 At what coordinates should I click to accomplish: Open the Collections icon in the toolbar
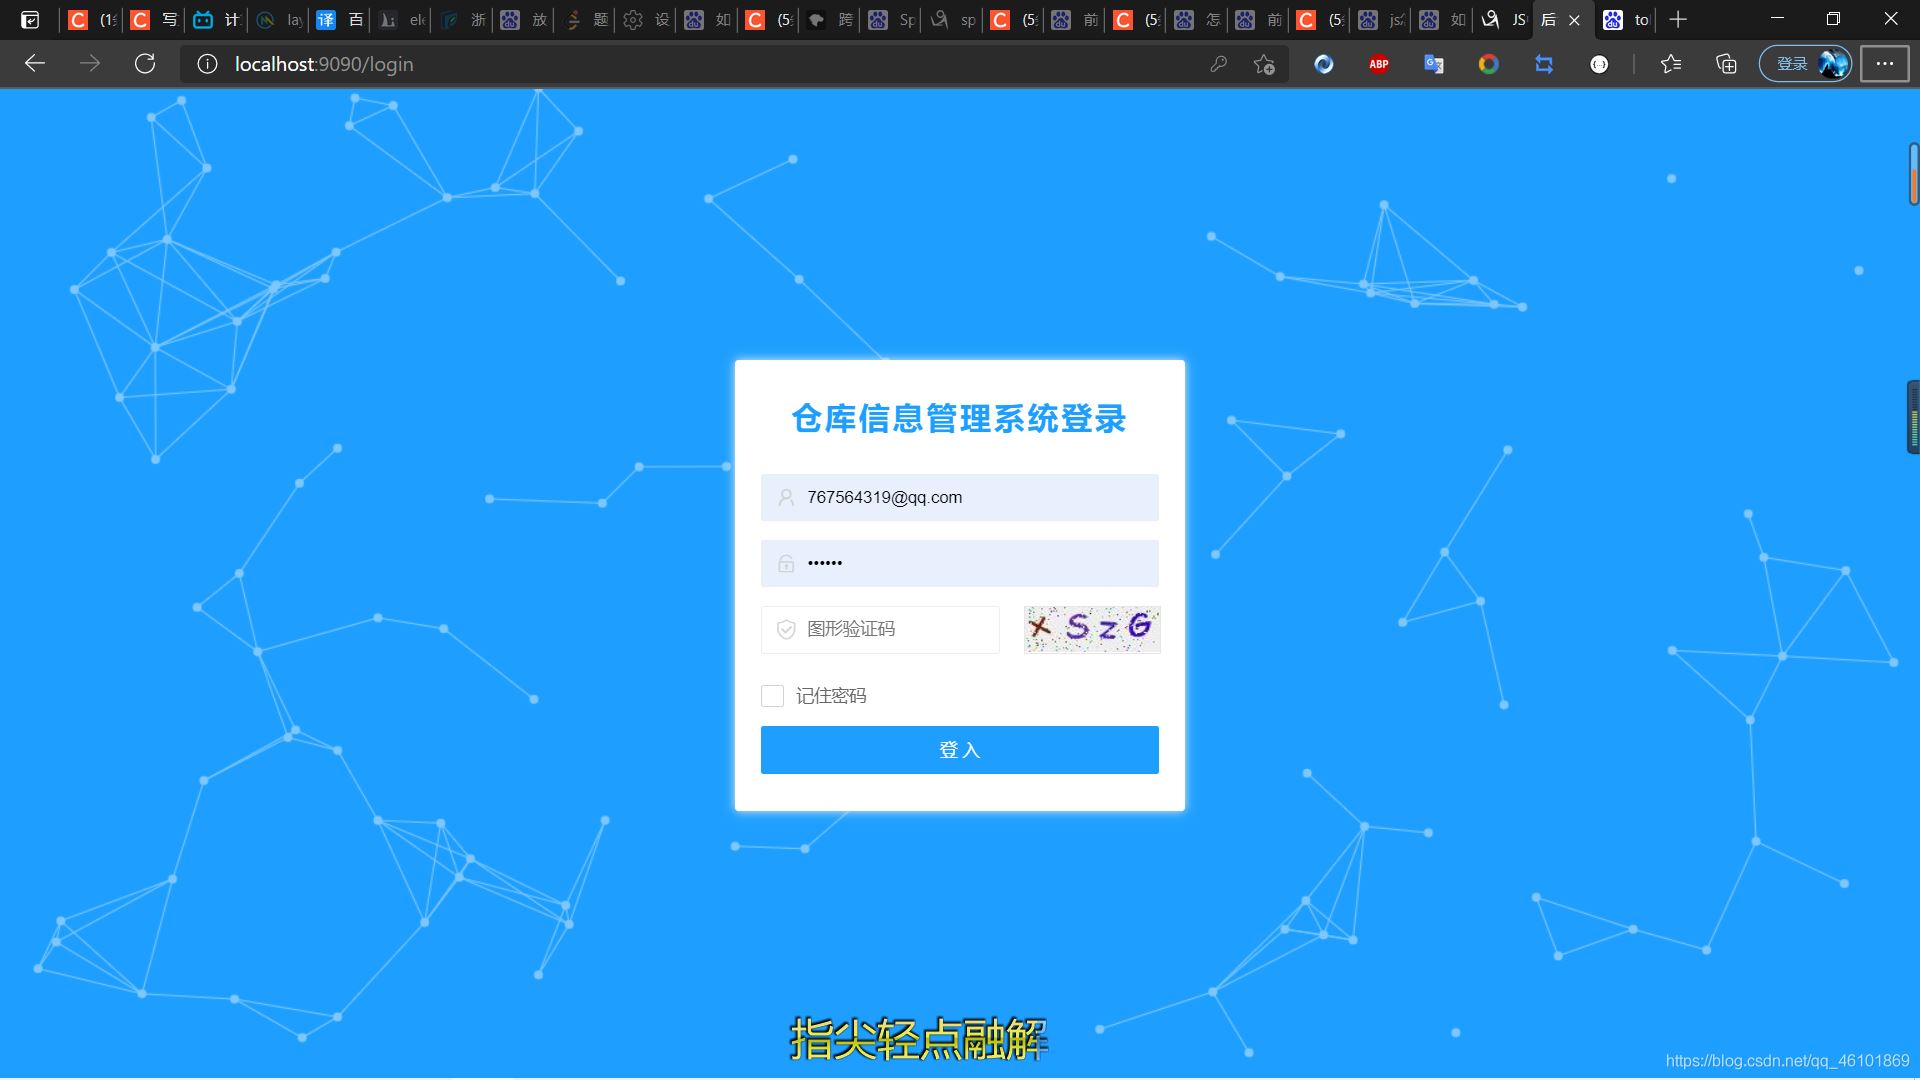click(x=1726, y=63)
